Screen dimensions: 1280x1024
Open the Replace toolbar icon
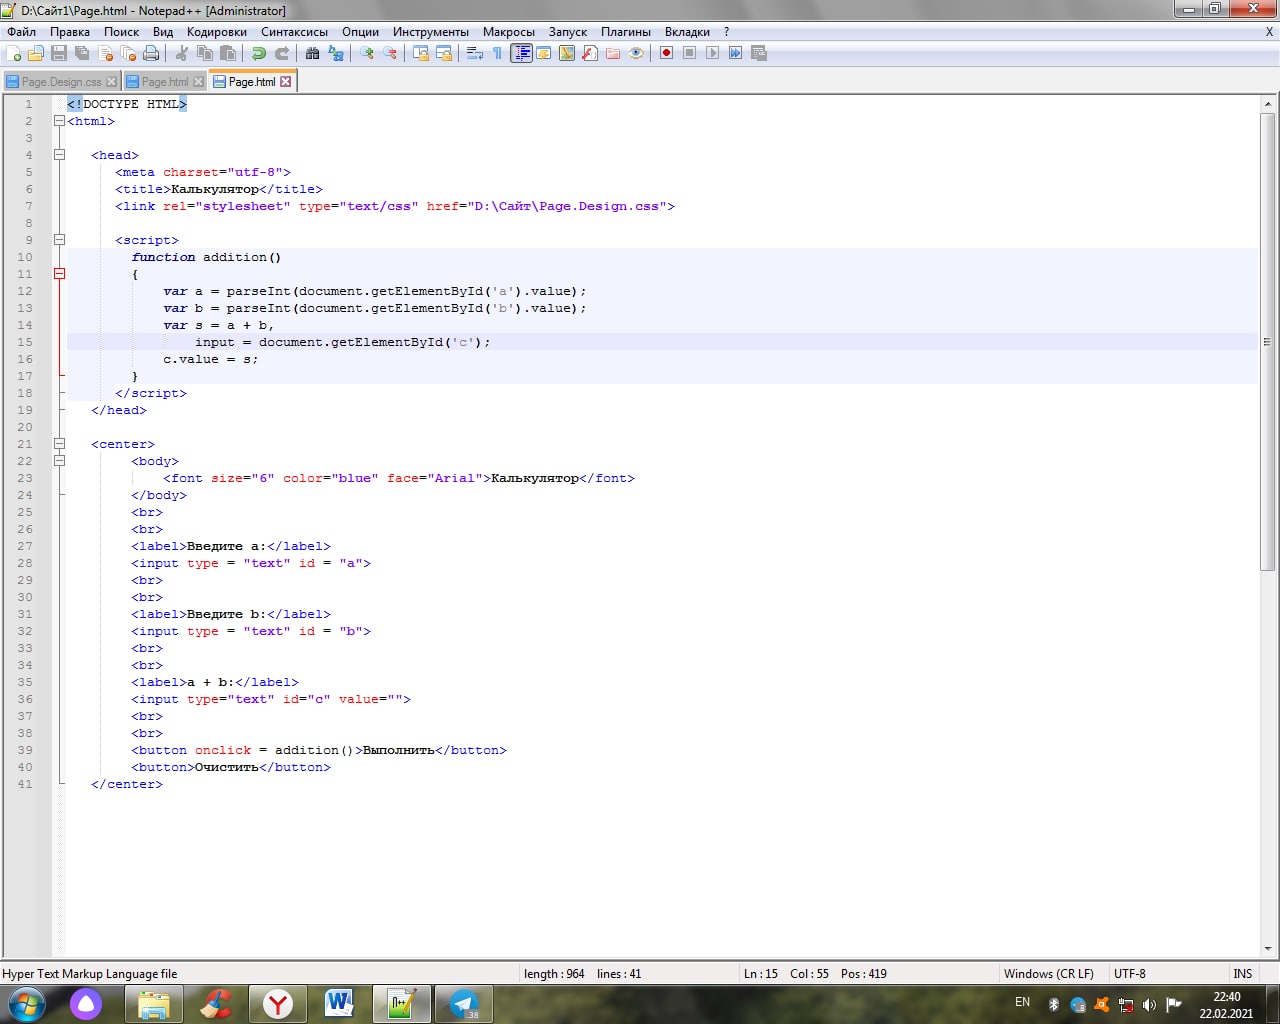pyautogui.click(x=336, y=53)
